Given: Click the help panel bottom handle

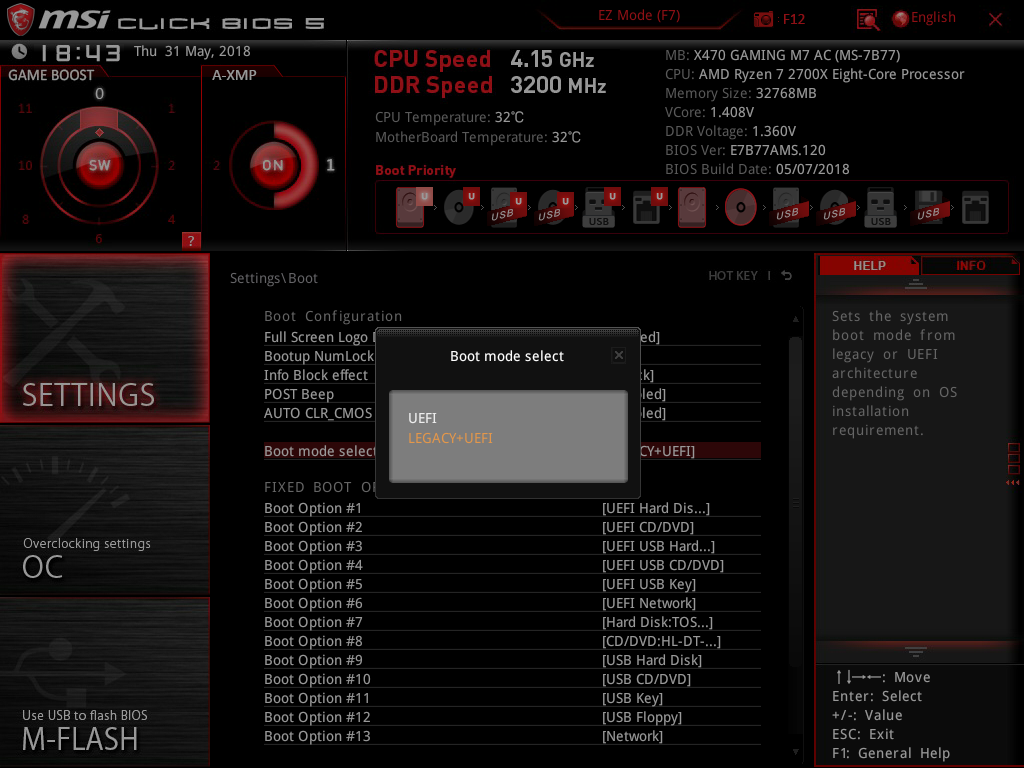Looking at the screenshot, I should pos(915,651).
